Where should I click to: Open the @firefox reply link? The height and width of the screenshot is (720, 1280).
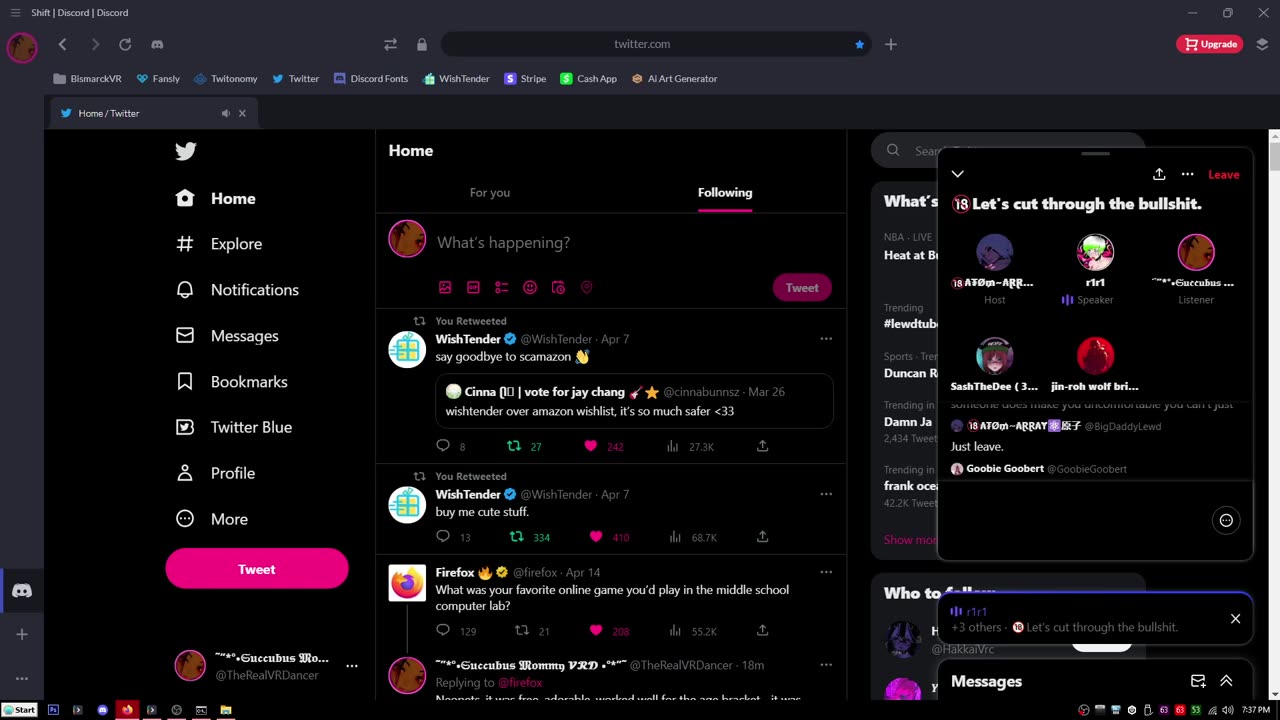pos(520,682)
